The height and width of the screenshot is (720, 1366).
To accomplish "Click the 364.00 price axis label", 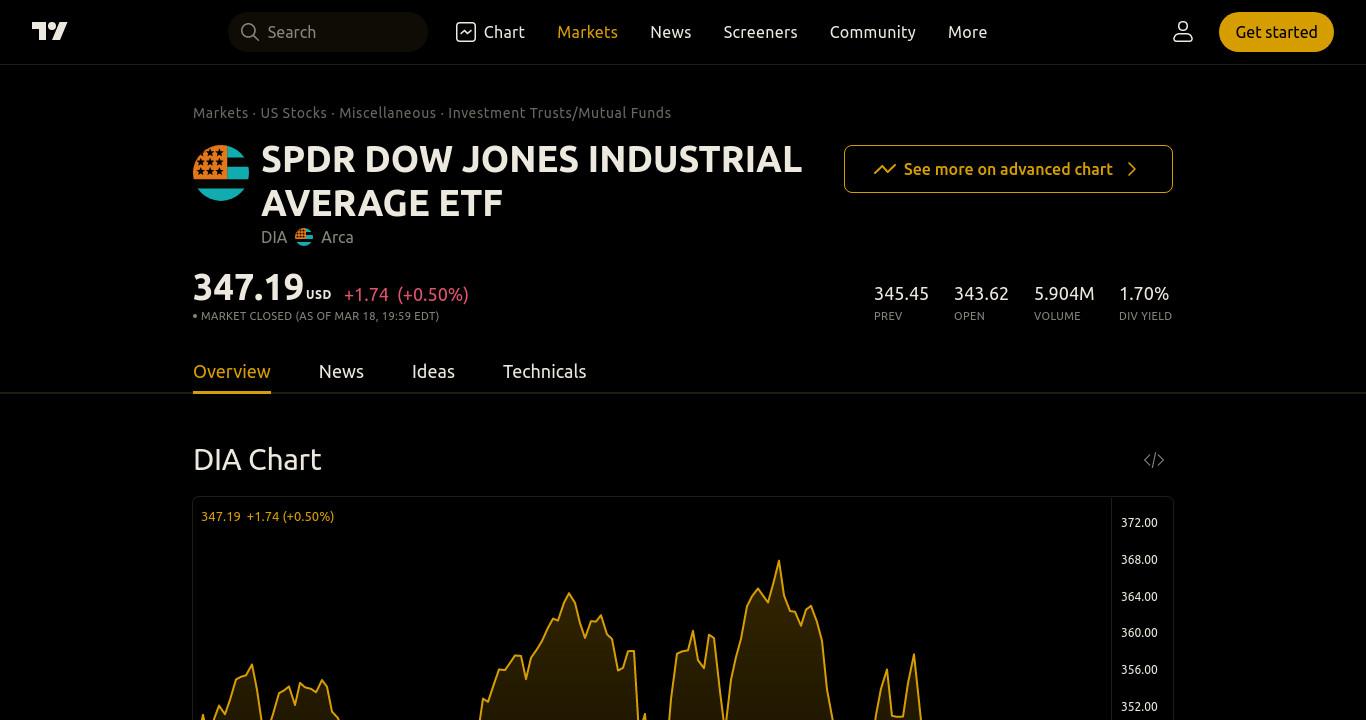I will [1139, 596].
